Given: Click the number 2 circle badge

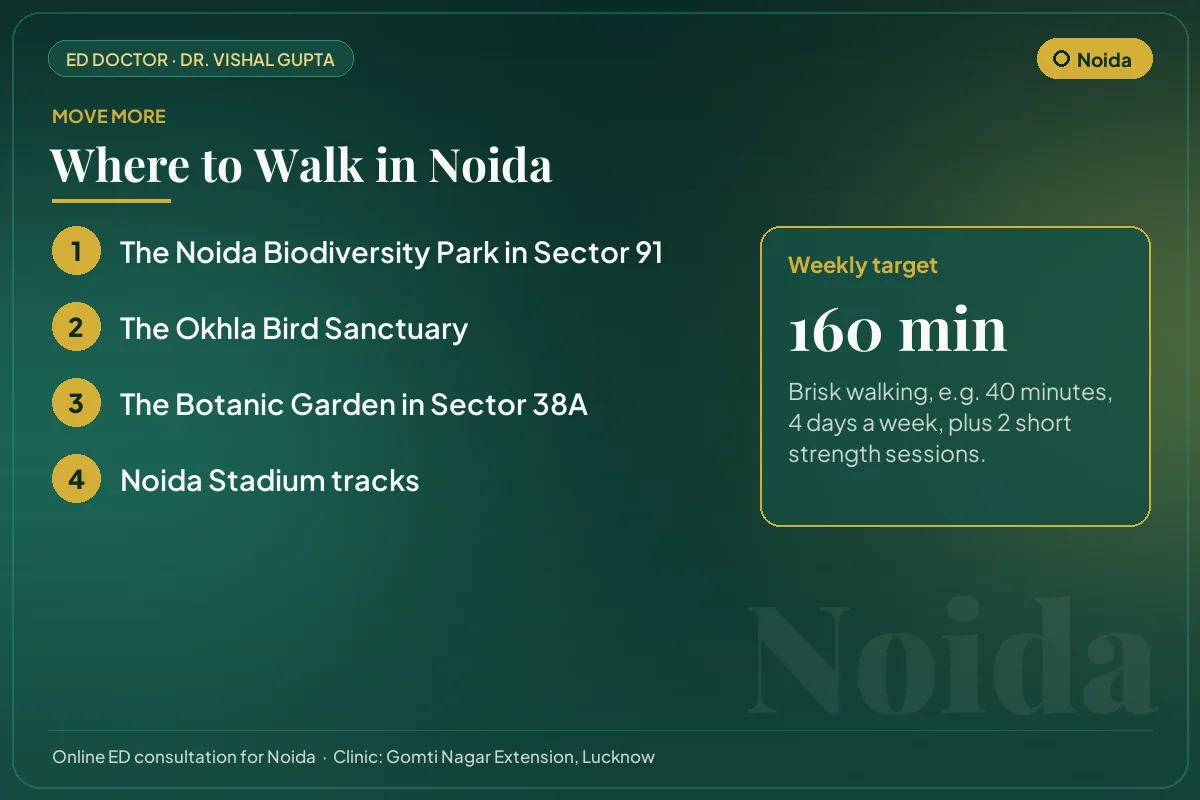Looking at the screenshot, I should [76, 327].
